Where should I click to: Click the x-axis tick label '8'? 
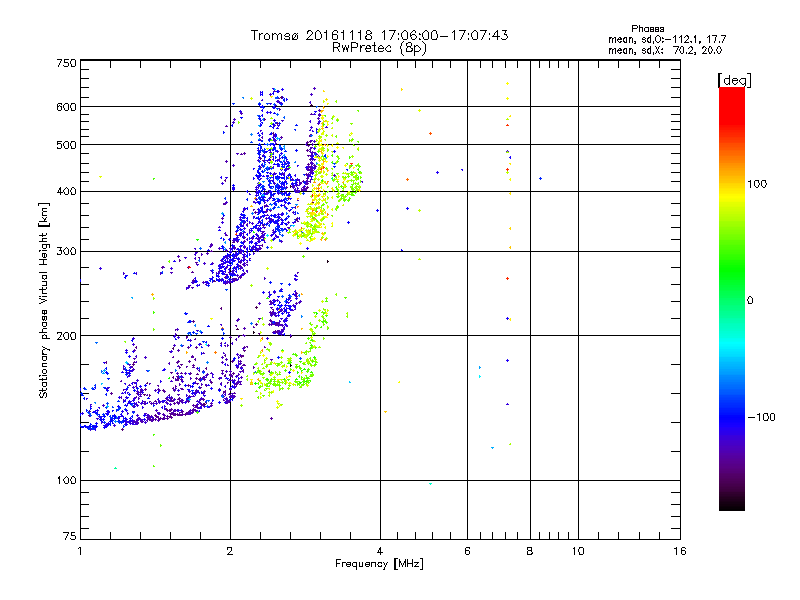[530, 551]
